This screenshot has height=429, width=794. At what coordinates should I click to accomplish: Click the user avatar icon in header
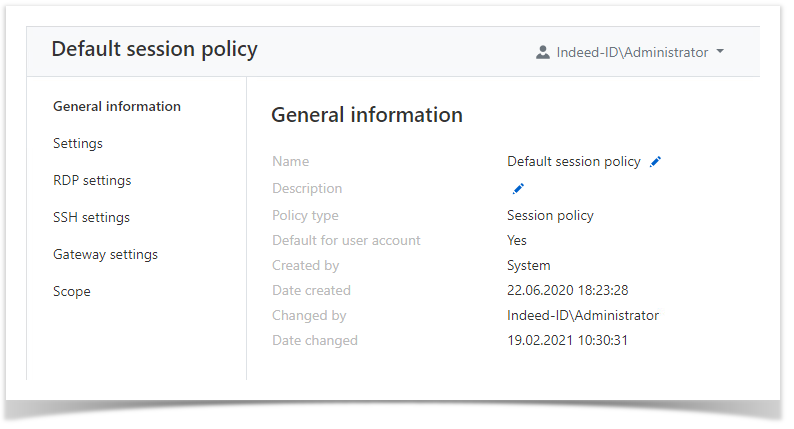point(543,53)
